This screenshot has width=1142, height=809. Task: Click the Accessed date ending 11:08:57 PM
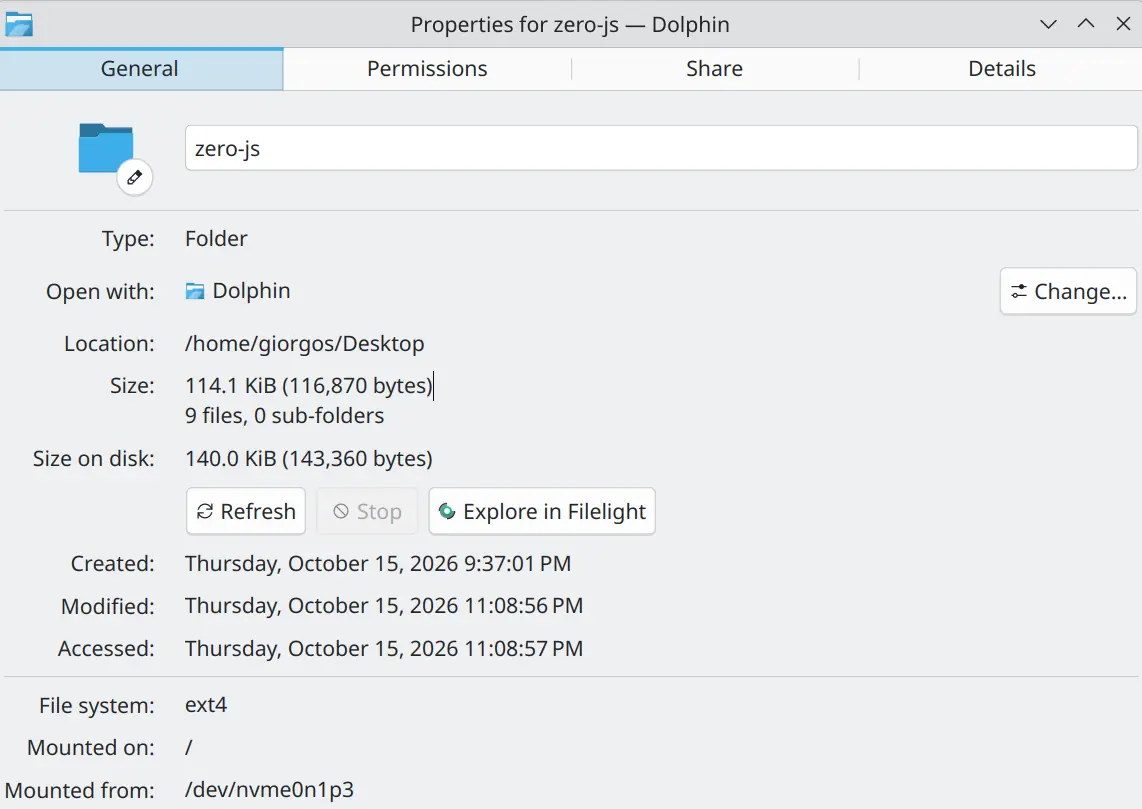[x=384, y=649]
